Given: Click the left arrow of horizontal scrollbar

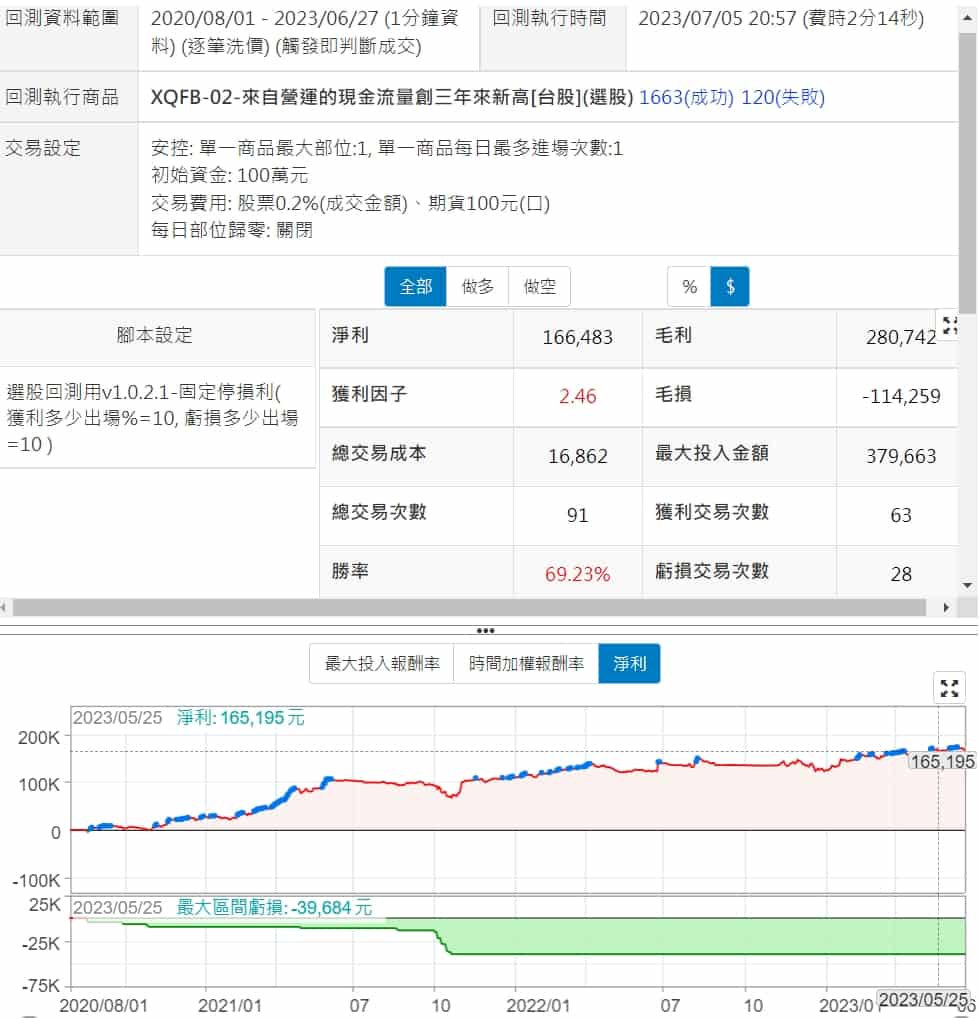Looking at the screenshot, I should (5, 608).
